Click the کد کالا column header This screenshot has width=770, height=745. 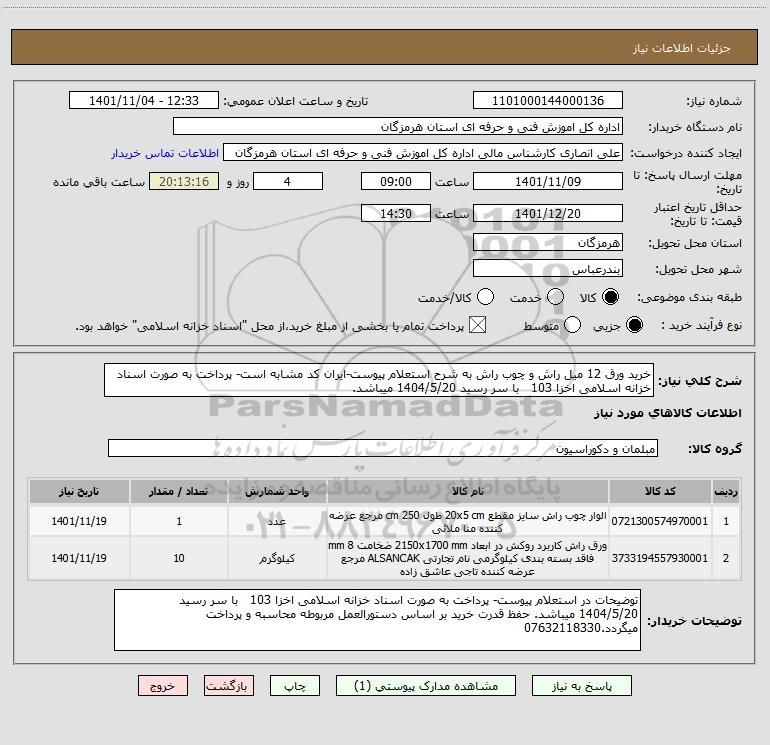[x=660, y=491]
